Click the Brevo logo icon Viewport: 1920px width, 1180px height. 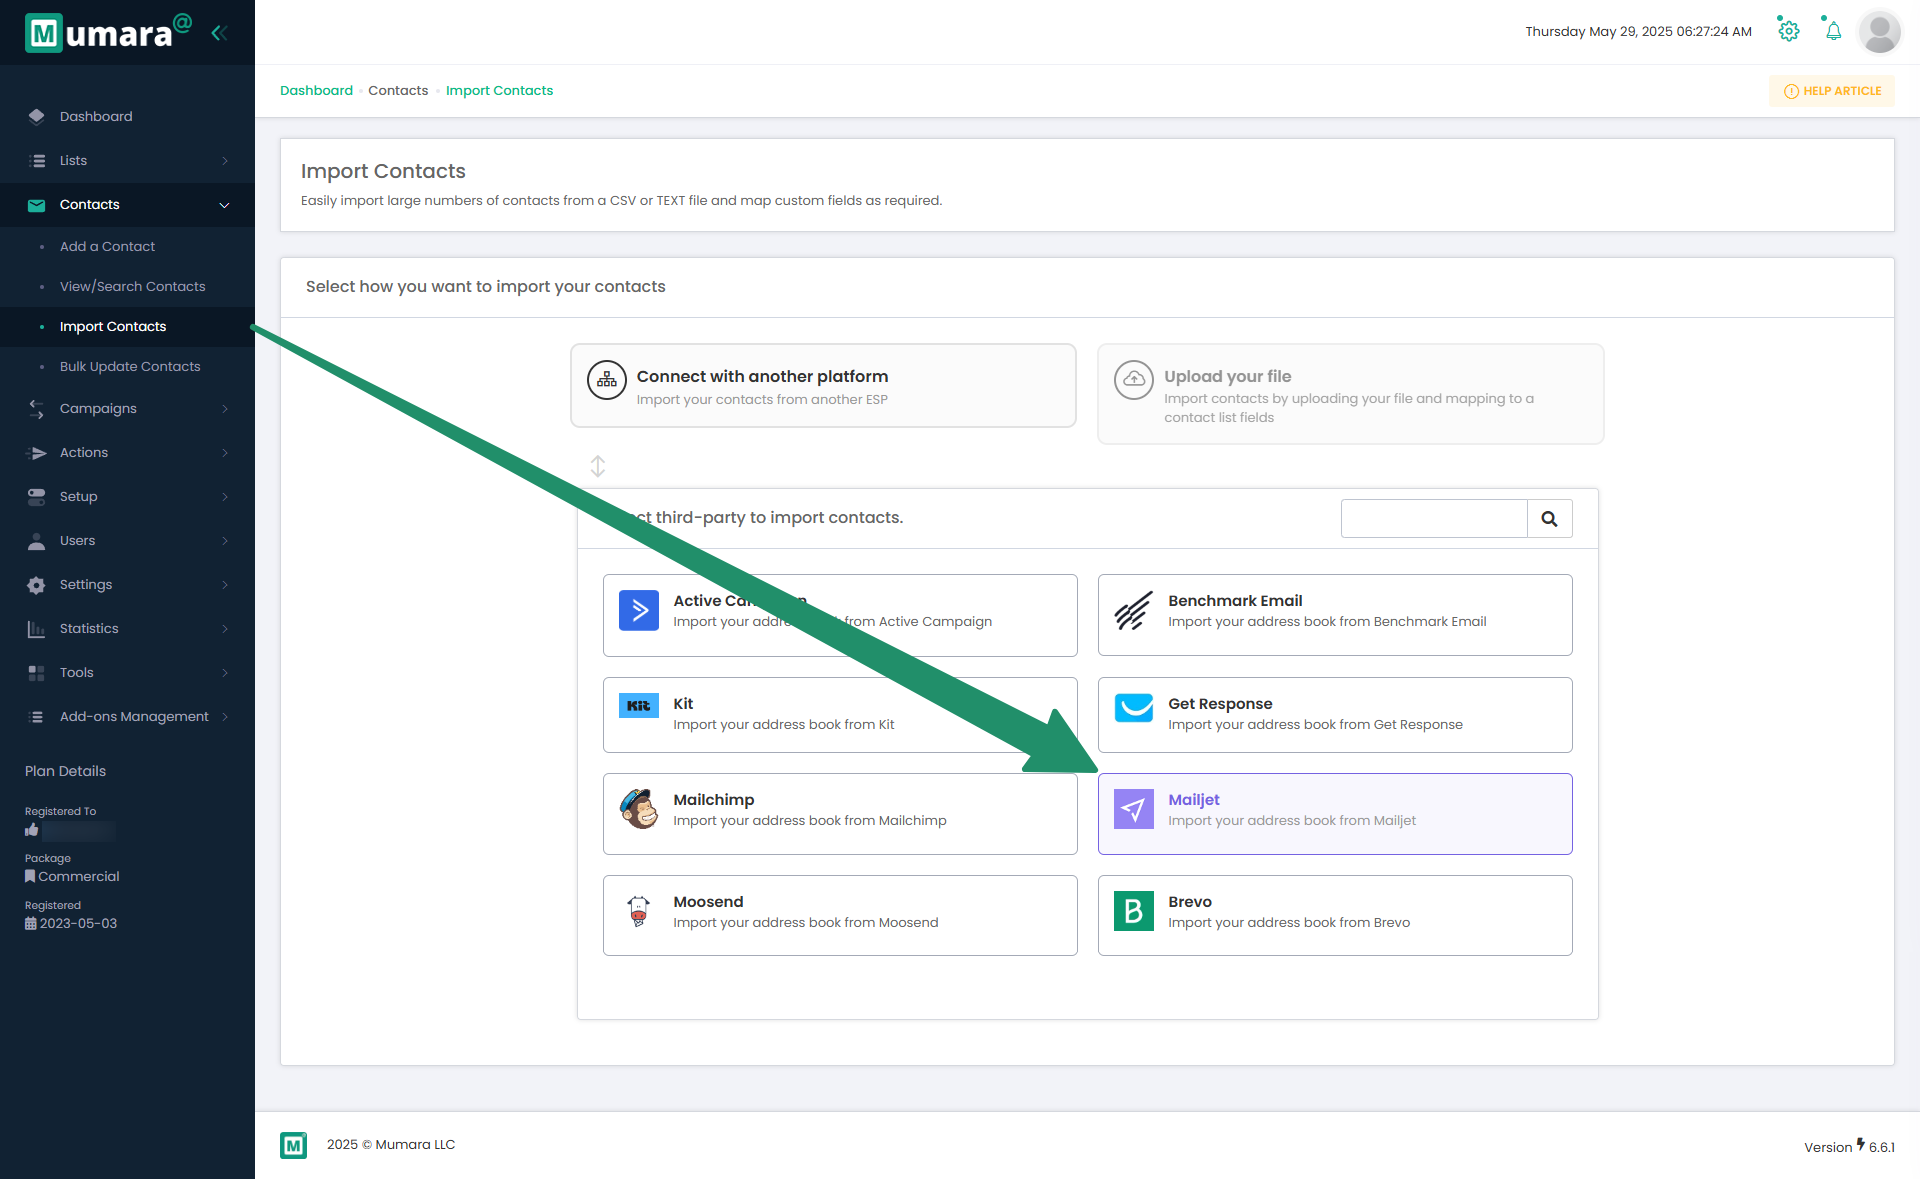tap(1134, 911)
